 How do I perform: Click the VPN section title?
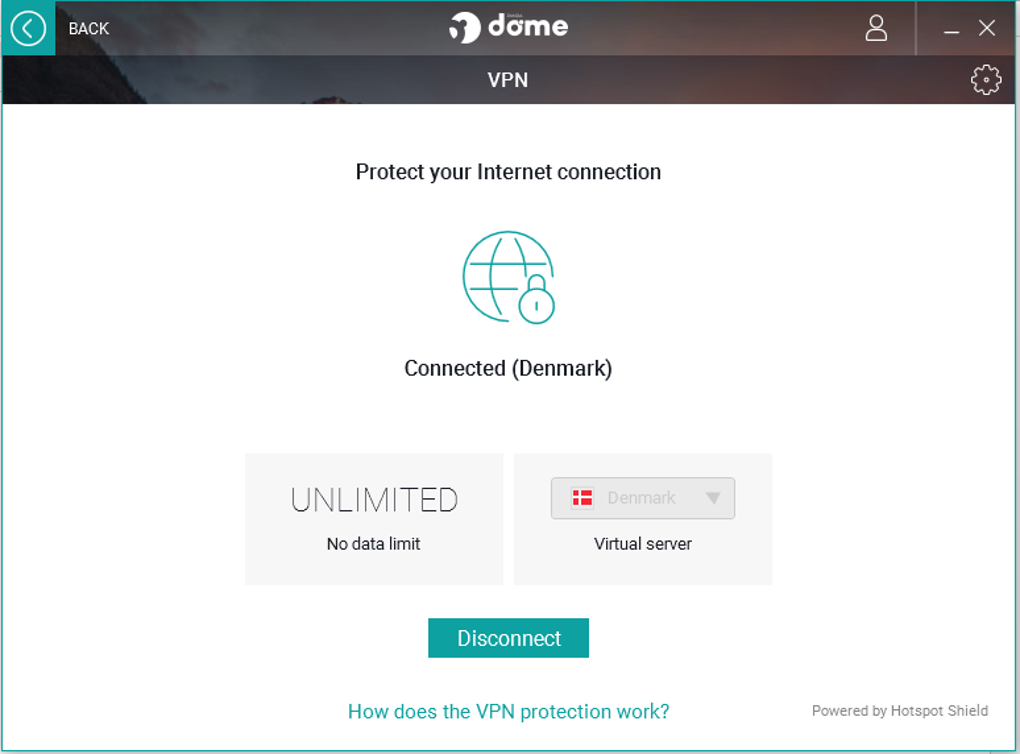coord(508,80)
